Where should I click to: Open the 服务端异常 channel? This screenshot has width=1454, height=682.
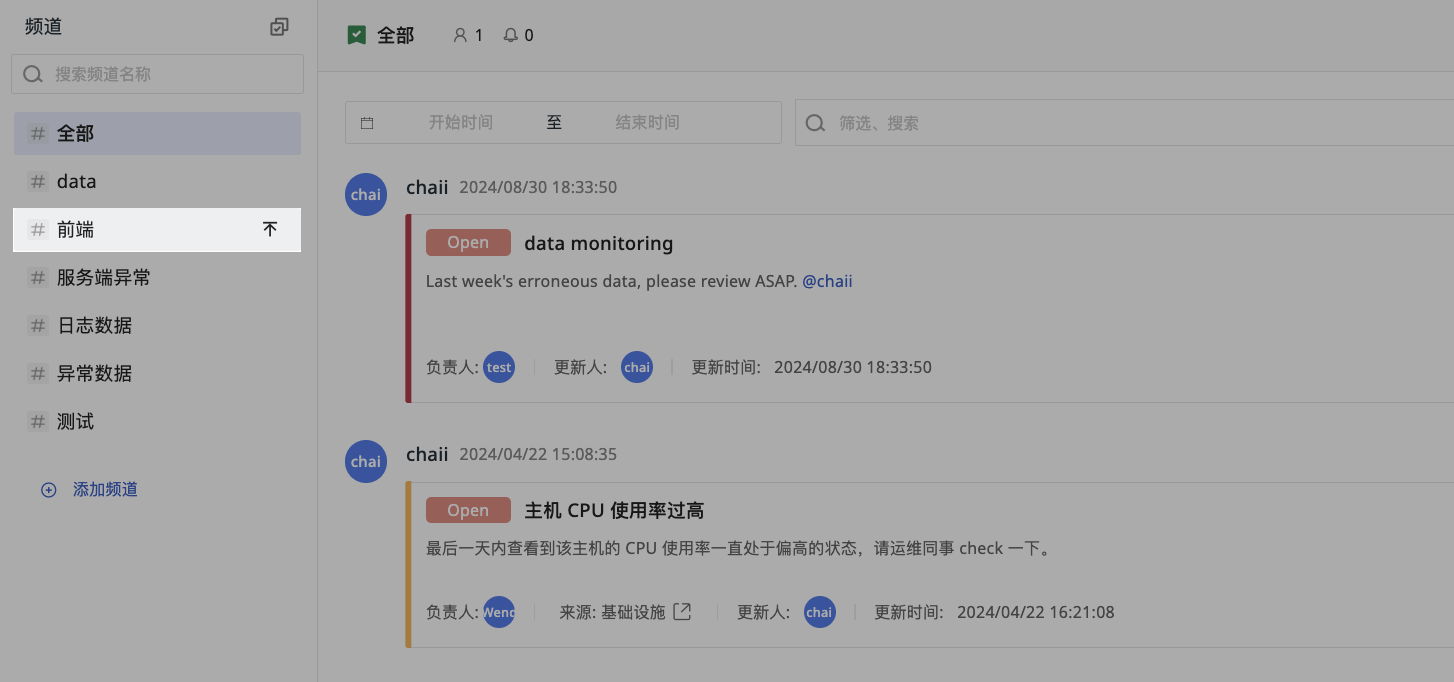coord(157,277)
